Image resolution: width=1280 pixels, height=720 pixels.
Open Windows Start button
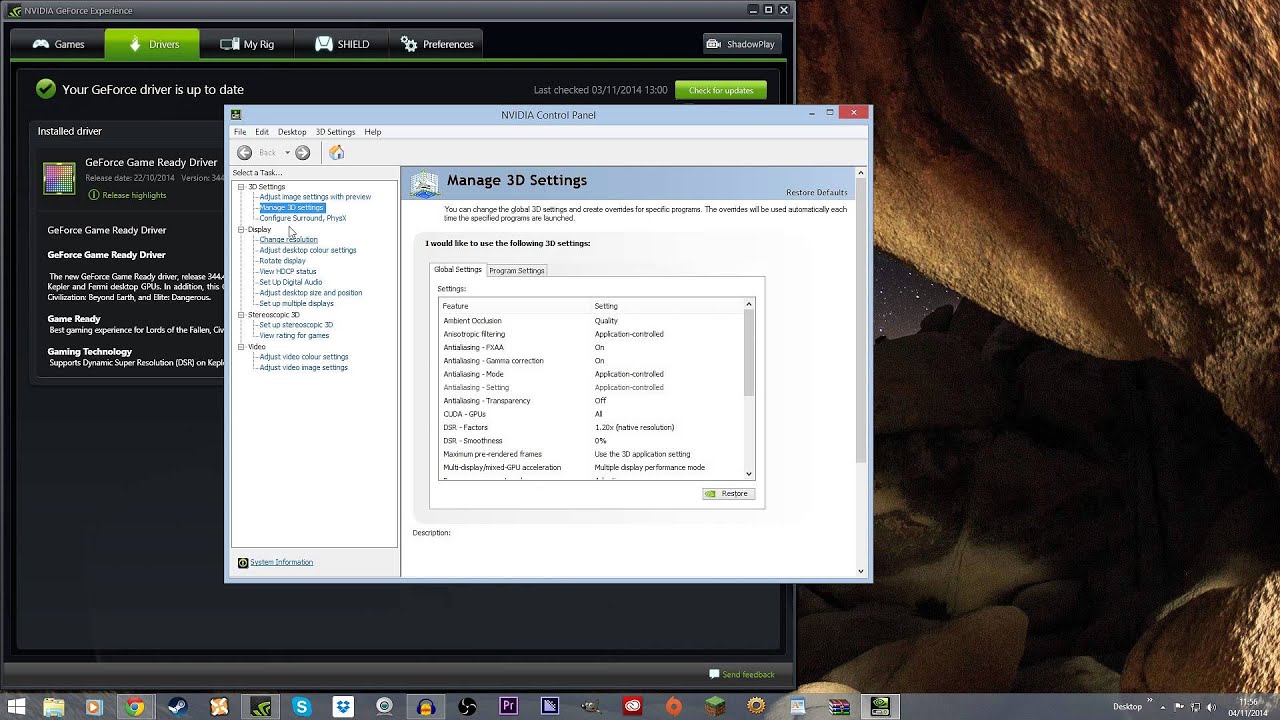point(17,707)
